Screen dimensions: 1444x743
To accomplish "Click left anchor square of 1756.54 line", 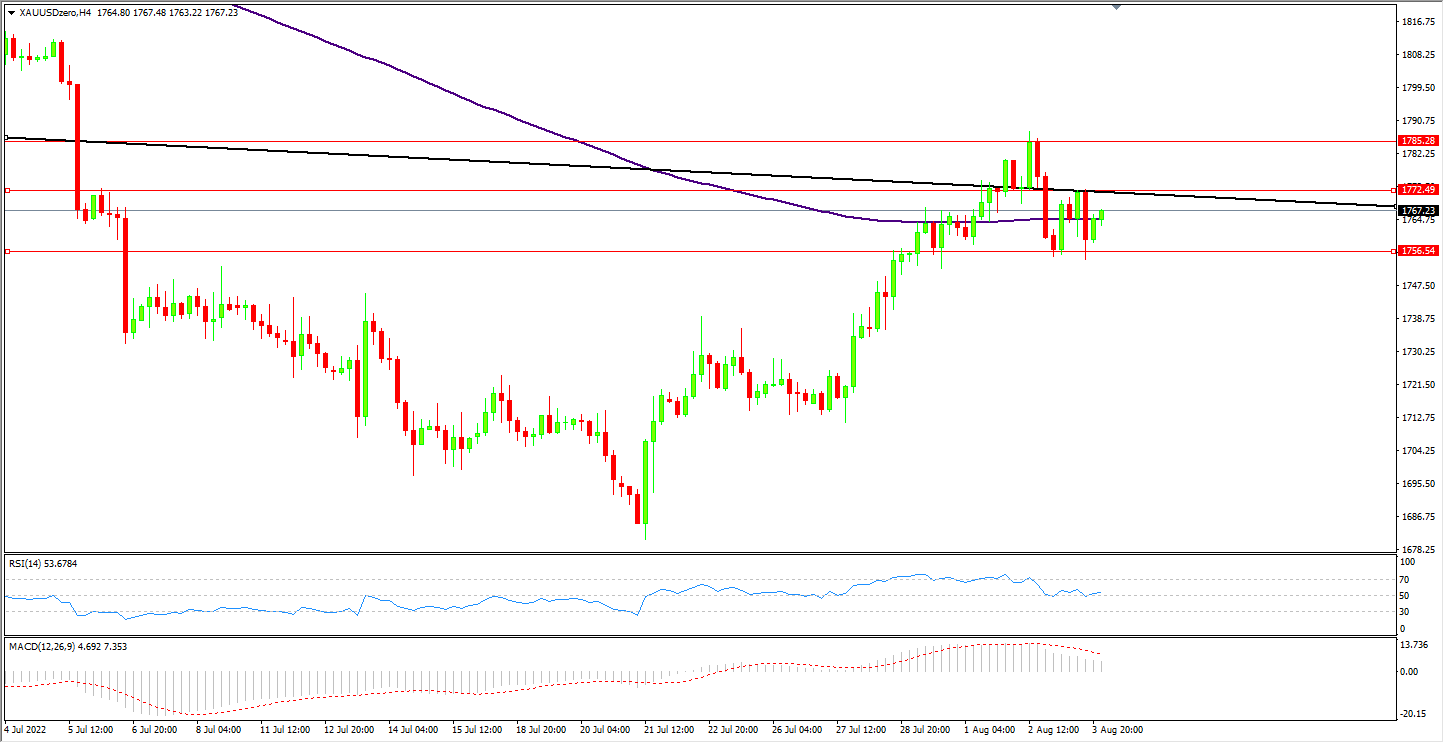I will click(7, 251).
